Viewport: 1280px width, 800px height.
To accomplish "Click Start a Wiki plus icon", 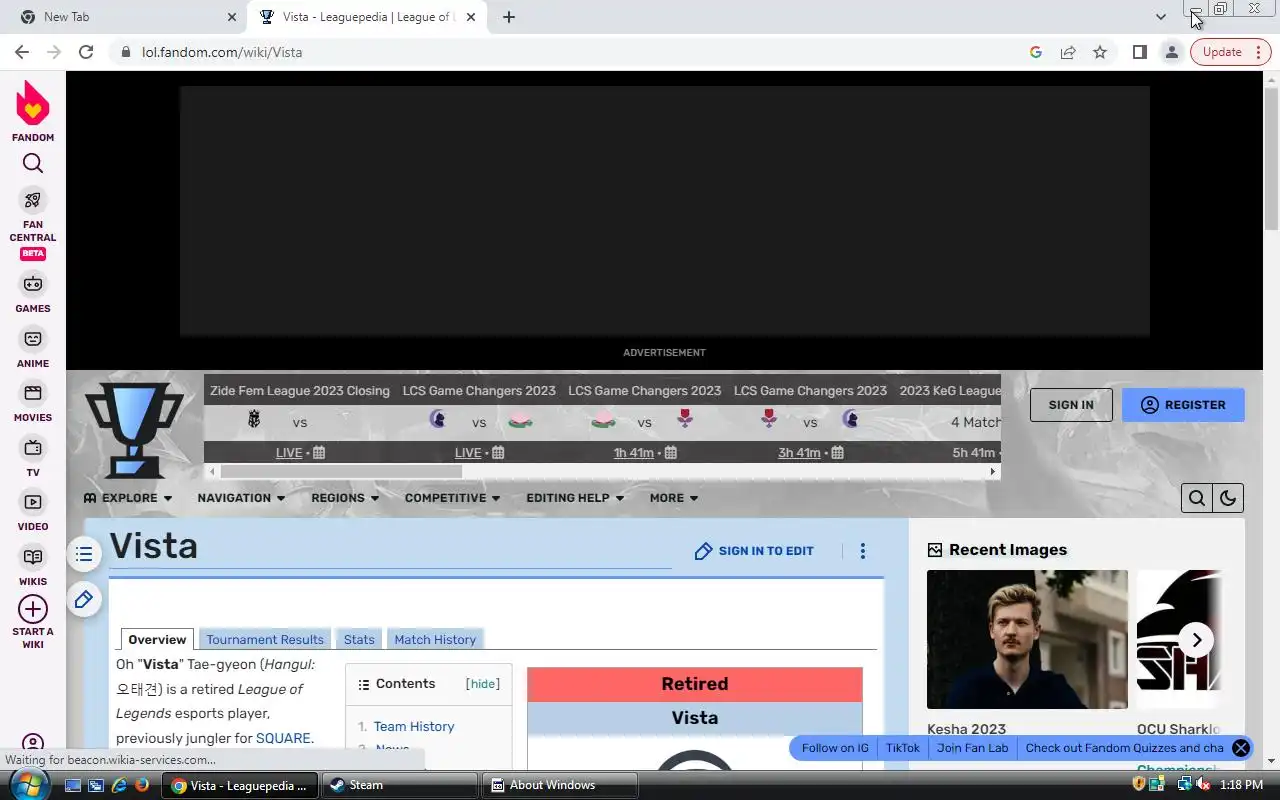I will 33,609.
